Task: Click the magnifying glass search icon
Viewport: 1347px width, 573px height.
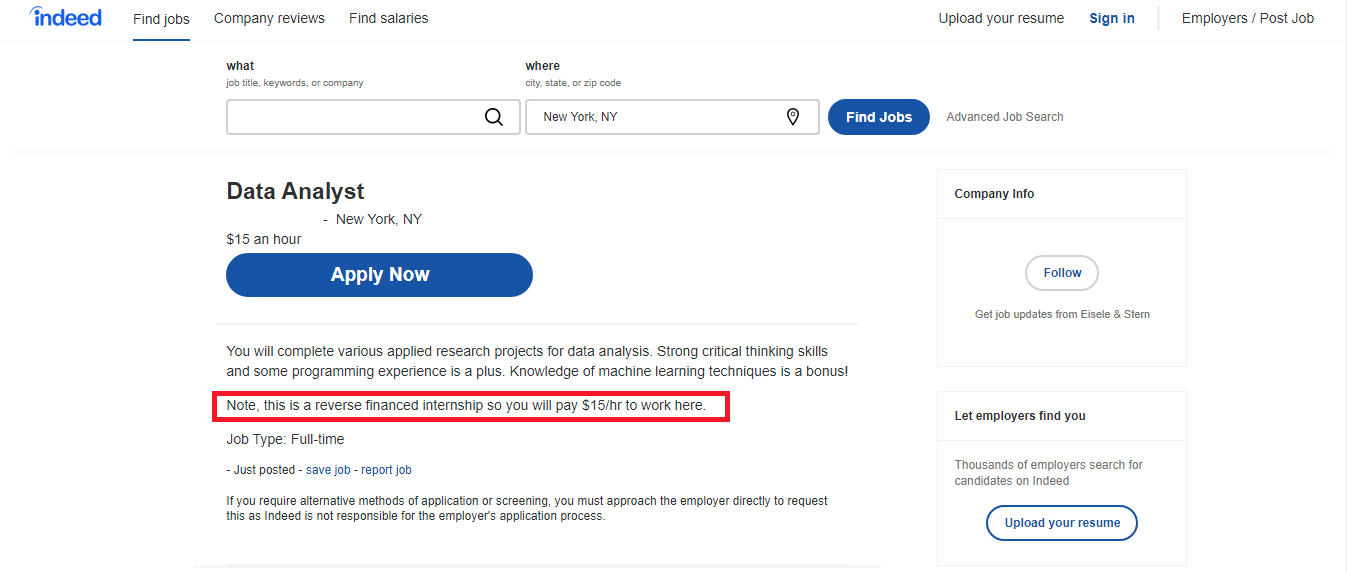Action: (494, 117)
